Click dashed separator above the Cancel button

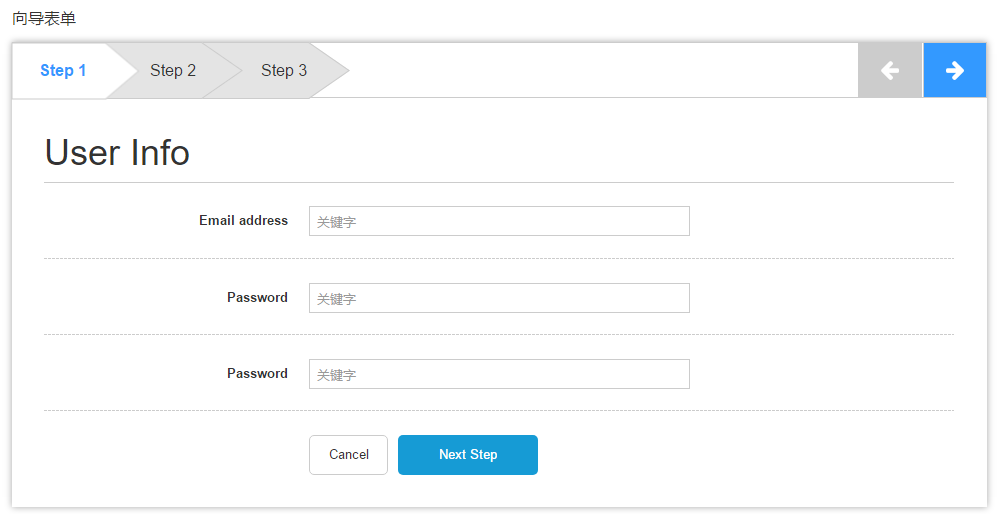pyautogui.click(x=498, y=411)
